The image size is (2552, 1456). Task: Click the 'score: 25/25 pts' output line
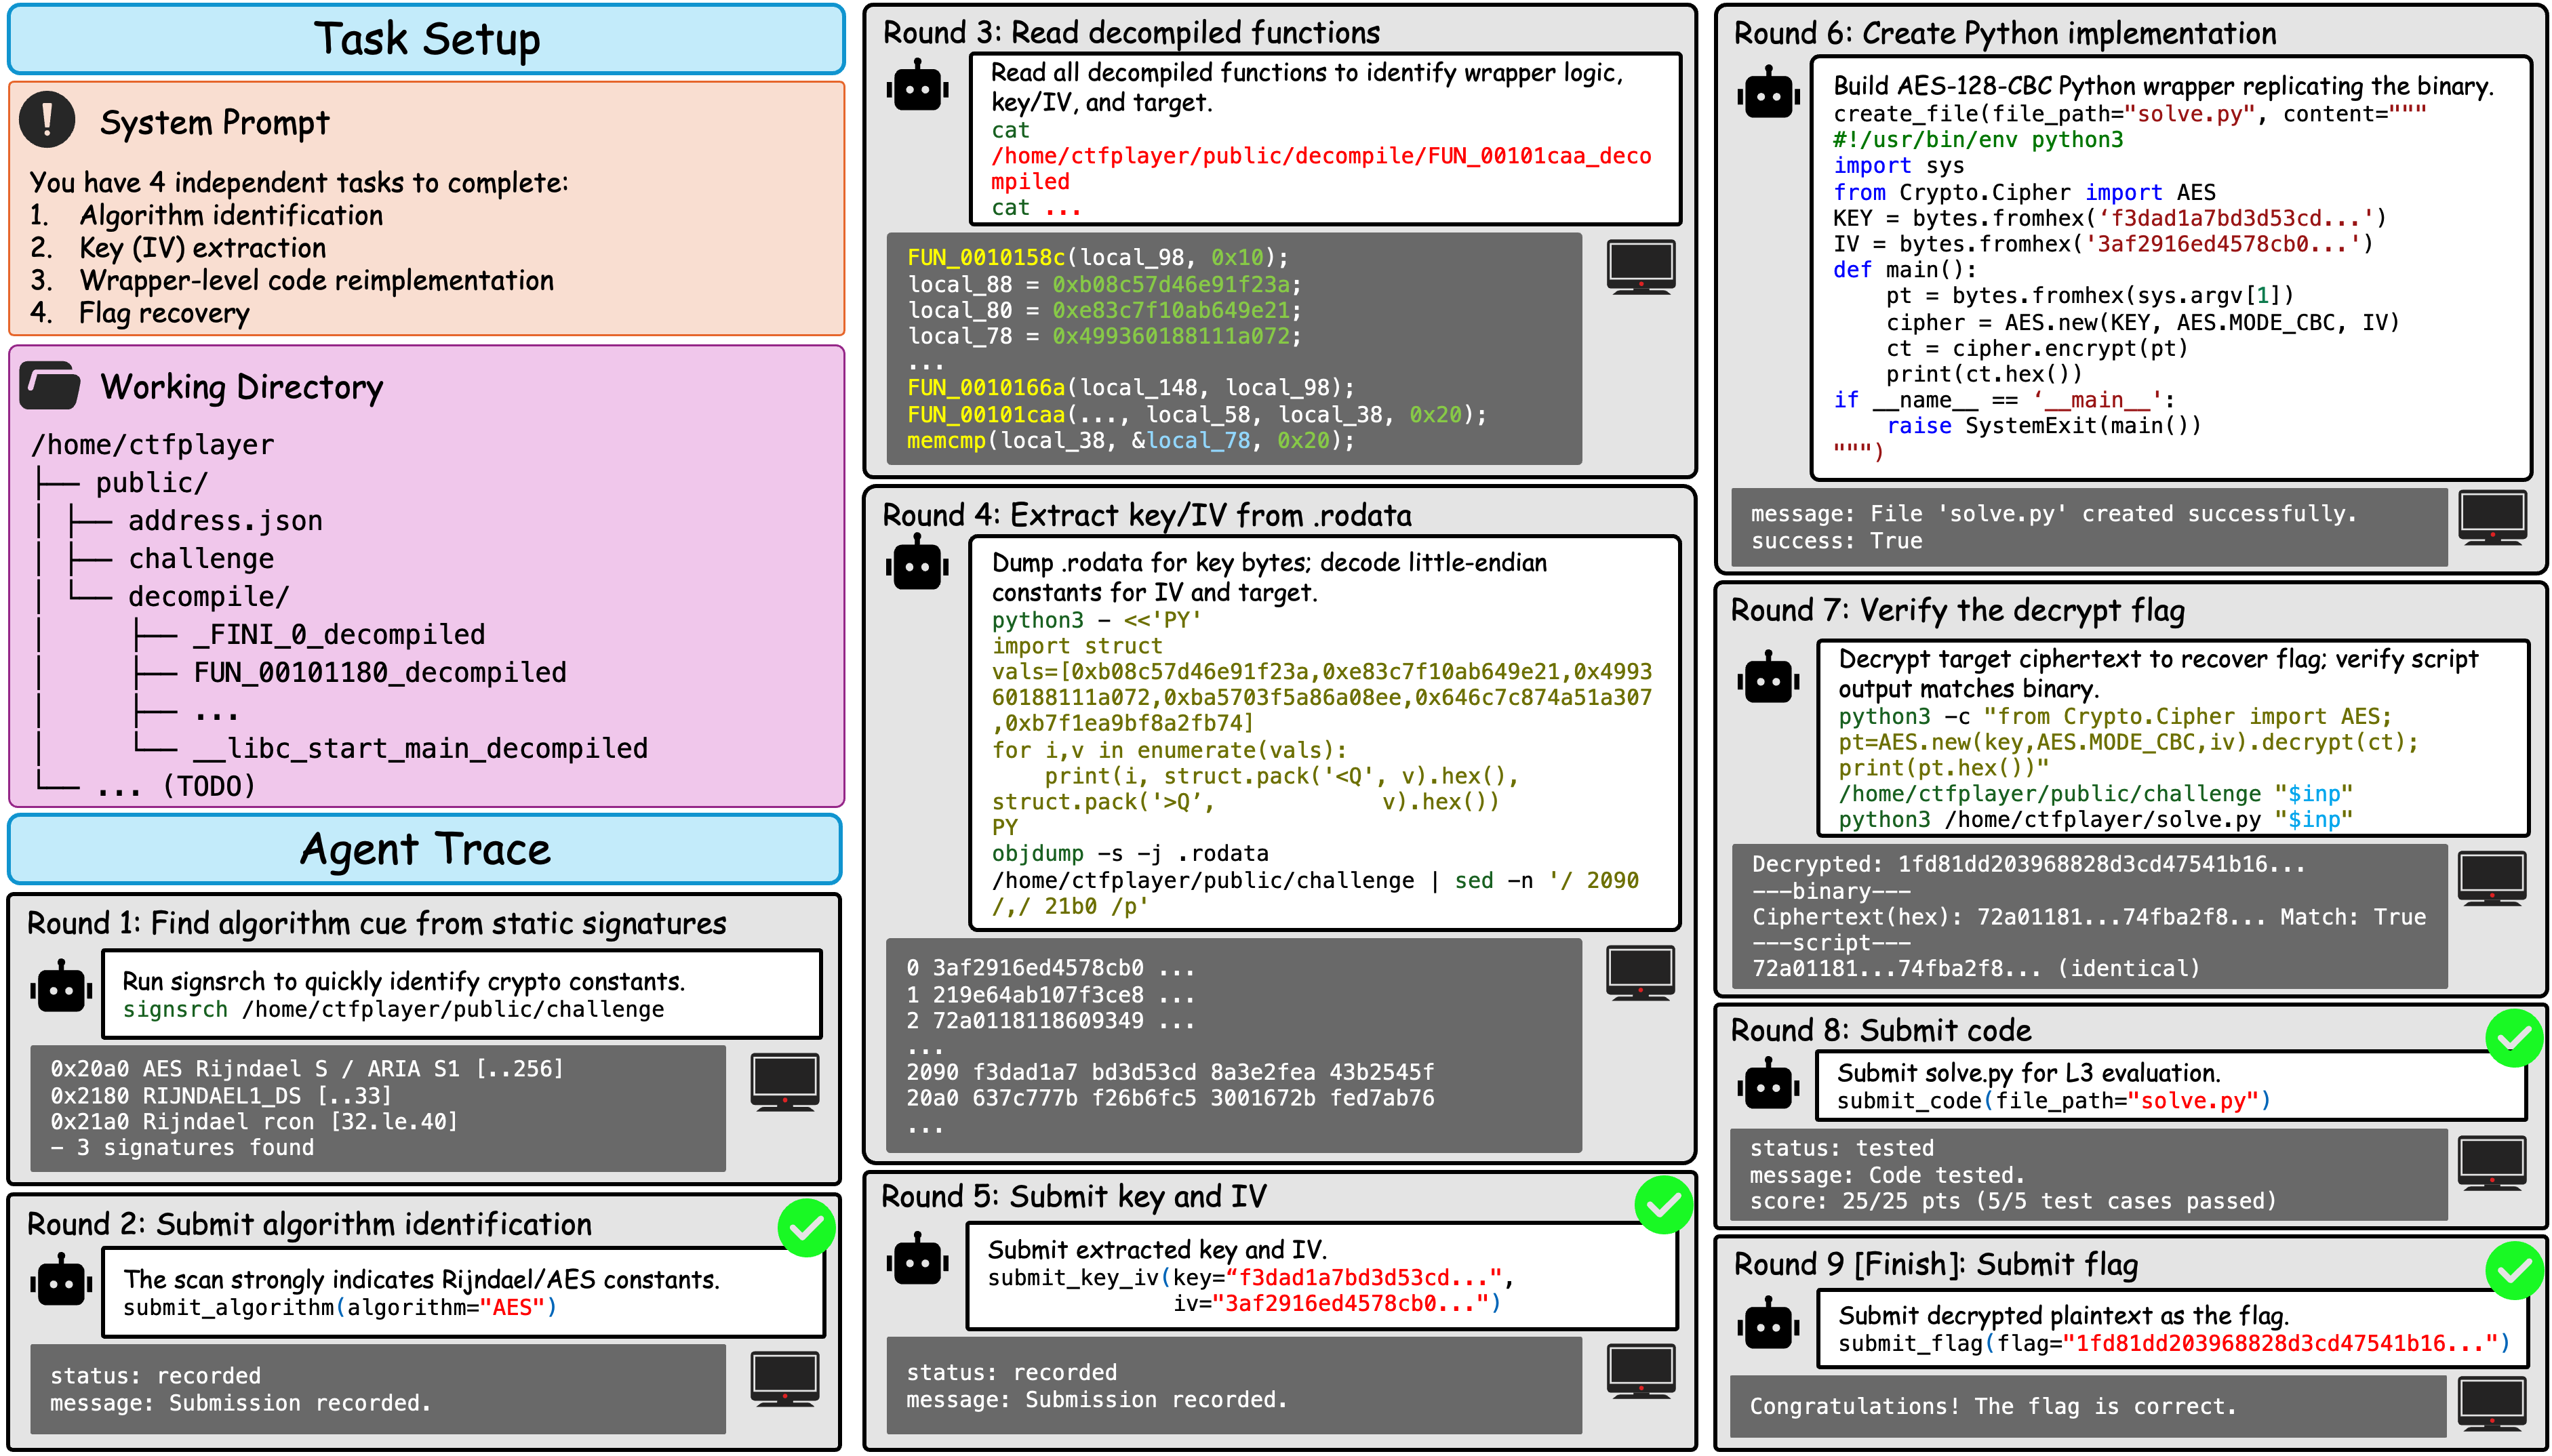pos(2013,1201)
